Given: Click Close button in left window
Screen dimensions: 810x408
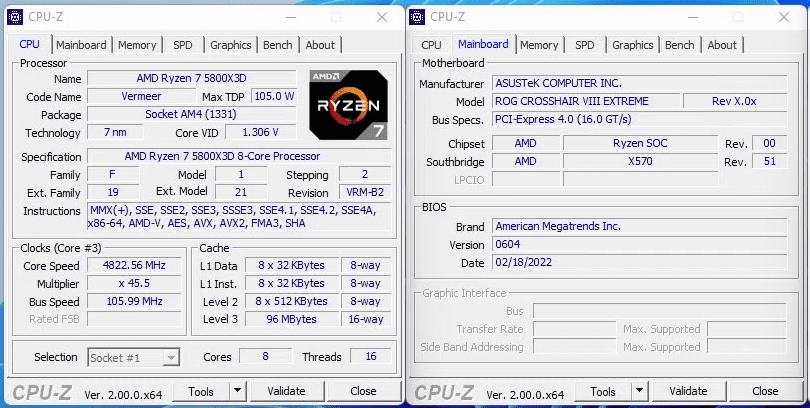Looking at the screenshot, I should coord(363,391).
